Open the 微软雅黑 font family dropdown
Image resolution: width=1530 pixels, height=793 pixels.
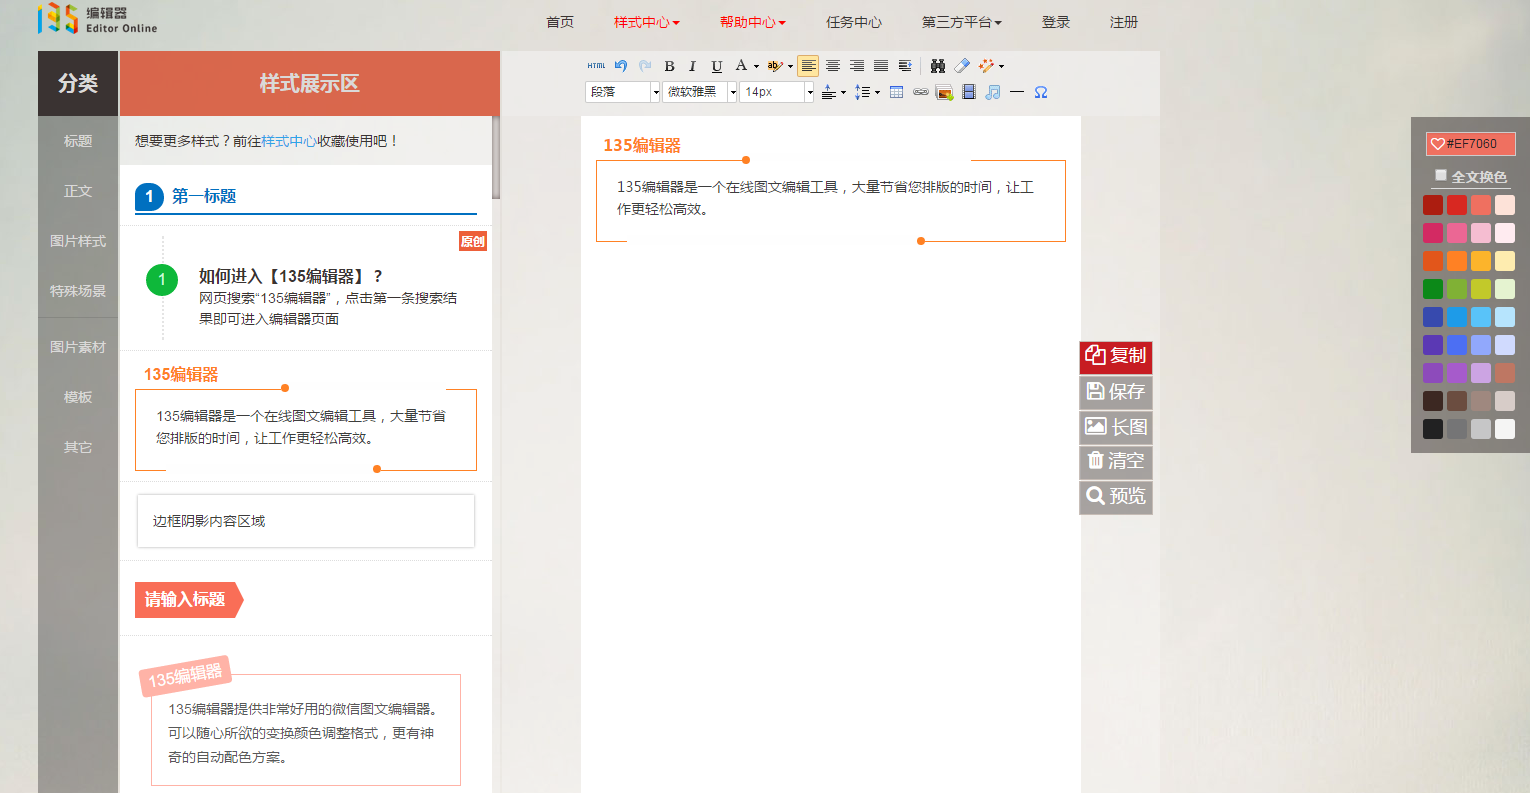pos(695,91)
